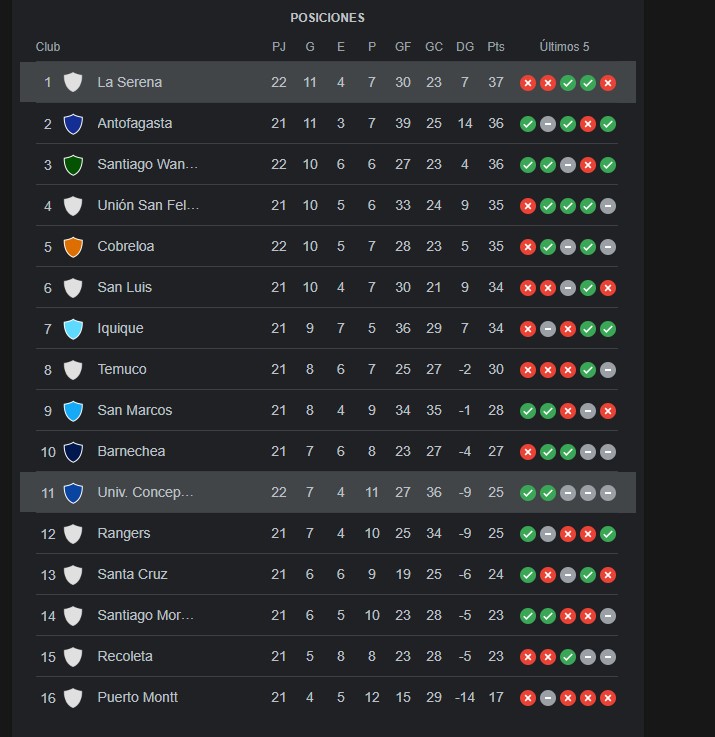The width and height of the screenshot is (715, 737).
Task: Open the Temuco team link
Action: (x=122, y=369)
